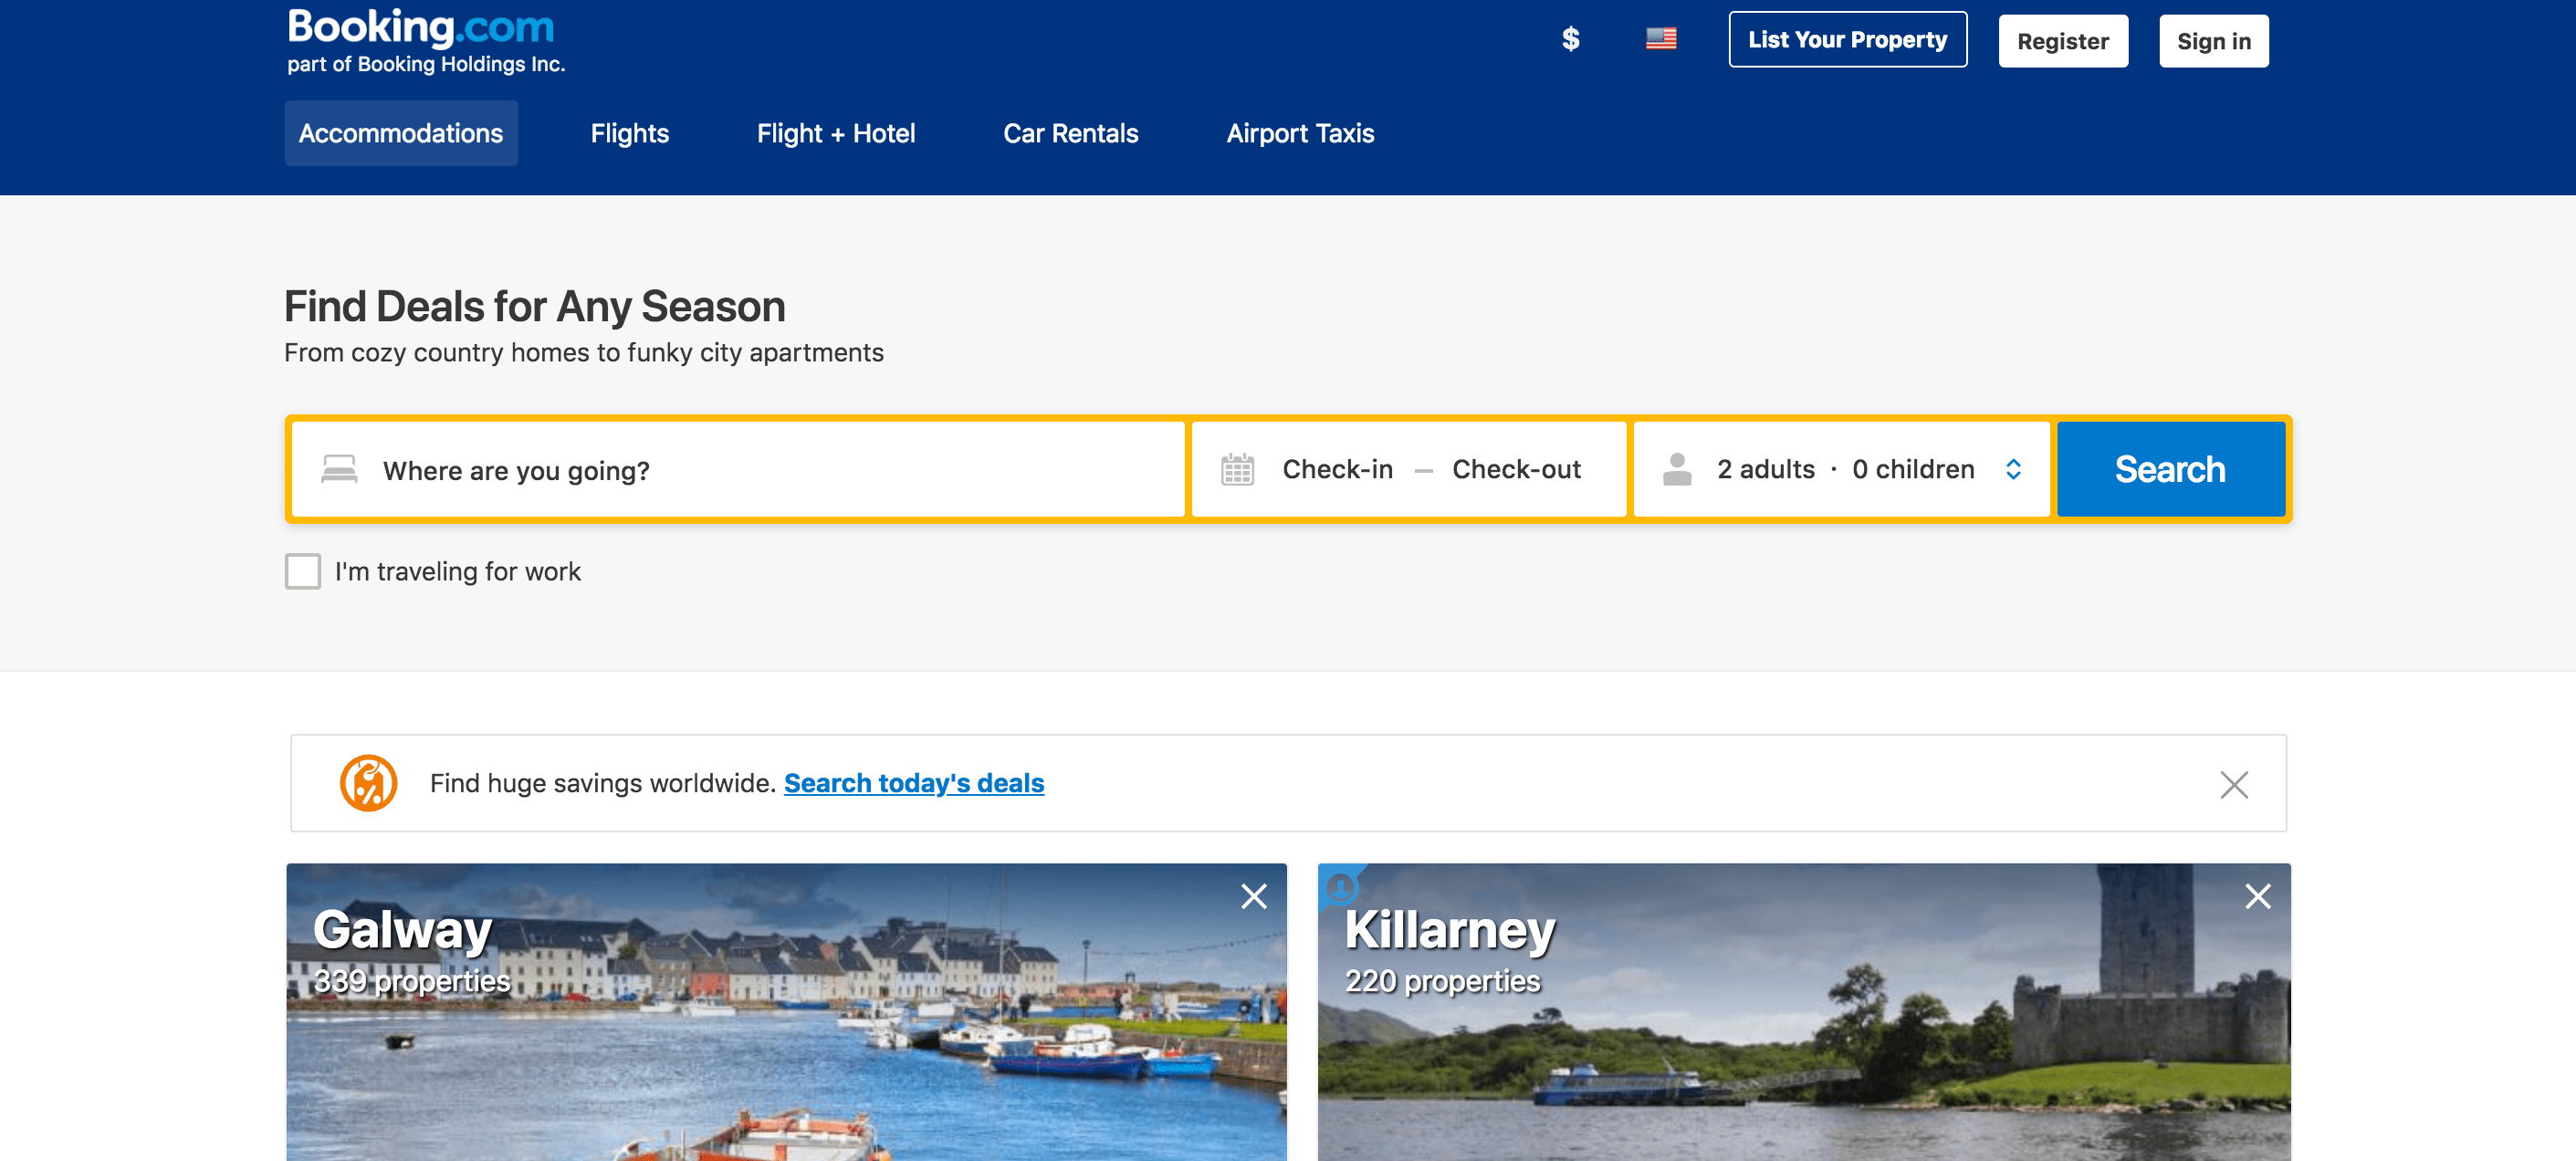
Task: Check the "I'm traveling for work" box
Action: click(303, 571)
